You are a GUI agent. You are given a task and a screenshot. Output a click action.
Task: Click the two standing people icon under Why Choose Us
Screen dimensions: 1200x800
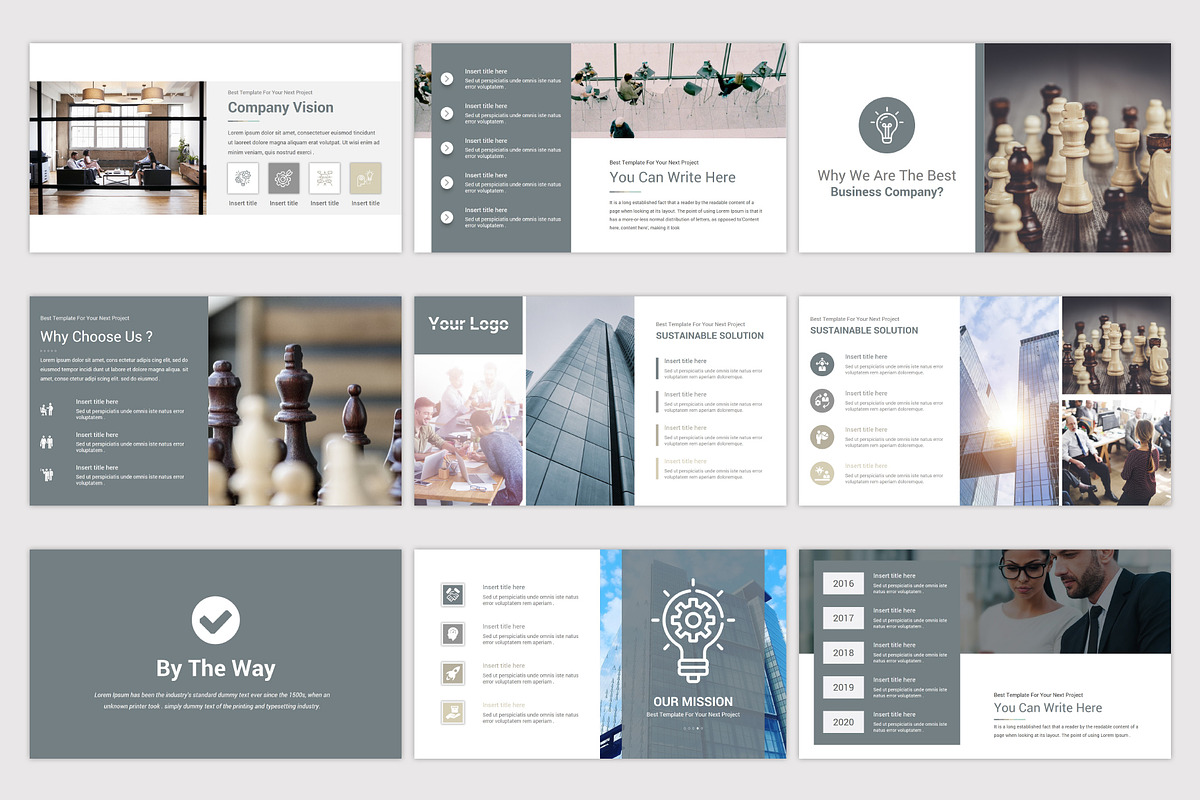coord(47,441)
